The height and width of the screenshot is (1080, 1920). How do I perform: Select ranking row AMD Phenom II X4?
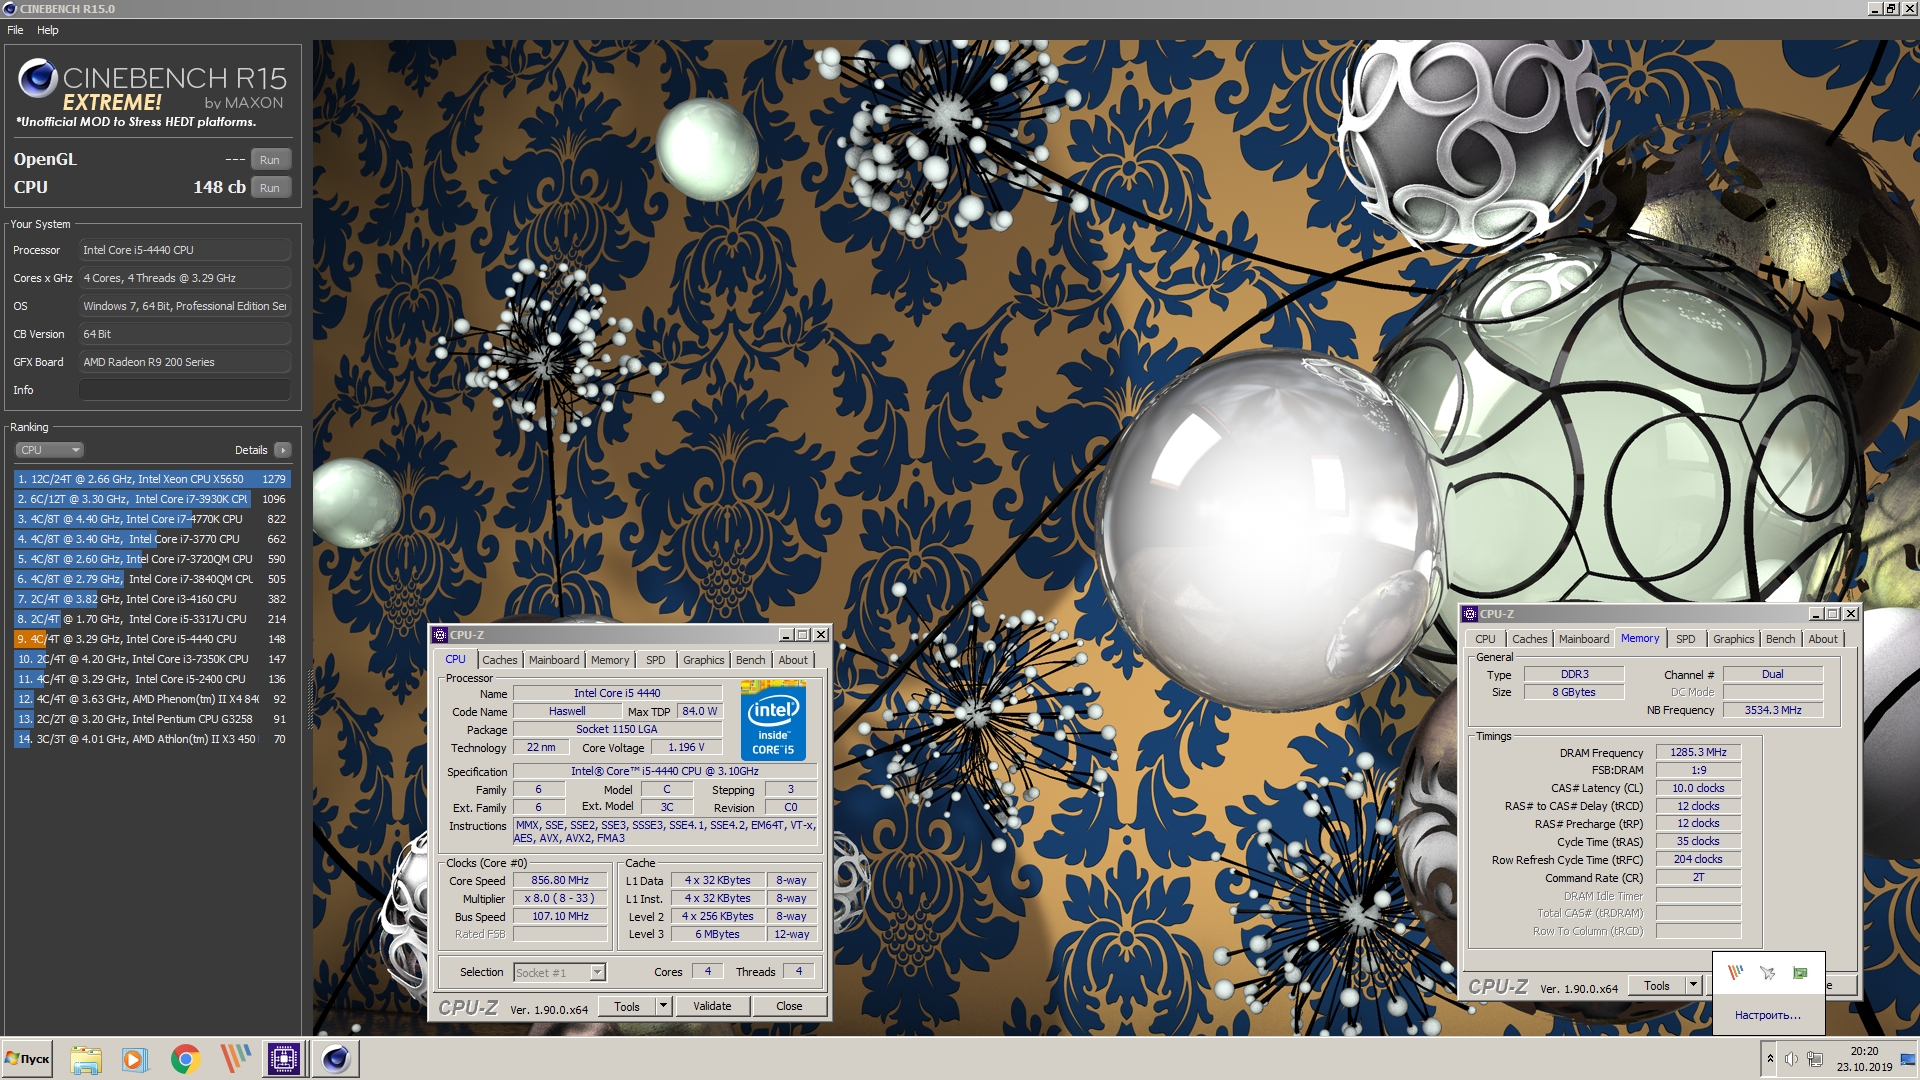(153, 699)
